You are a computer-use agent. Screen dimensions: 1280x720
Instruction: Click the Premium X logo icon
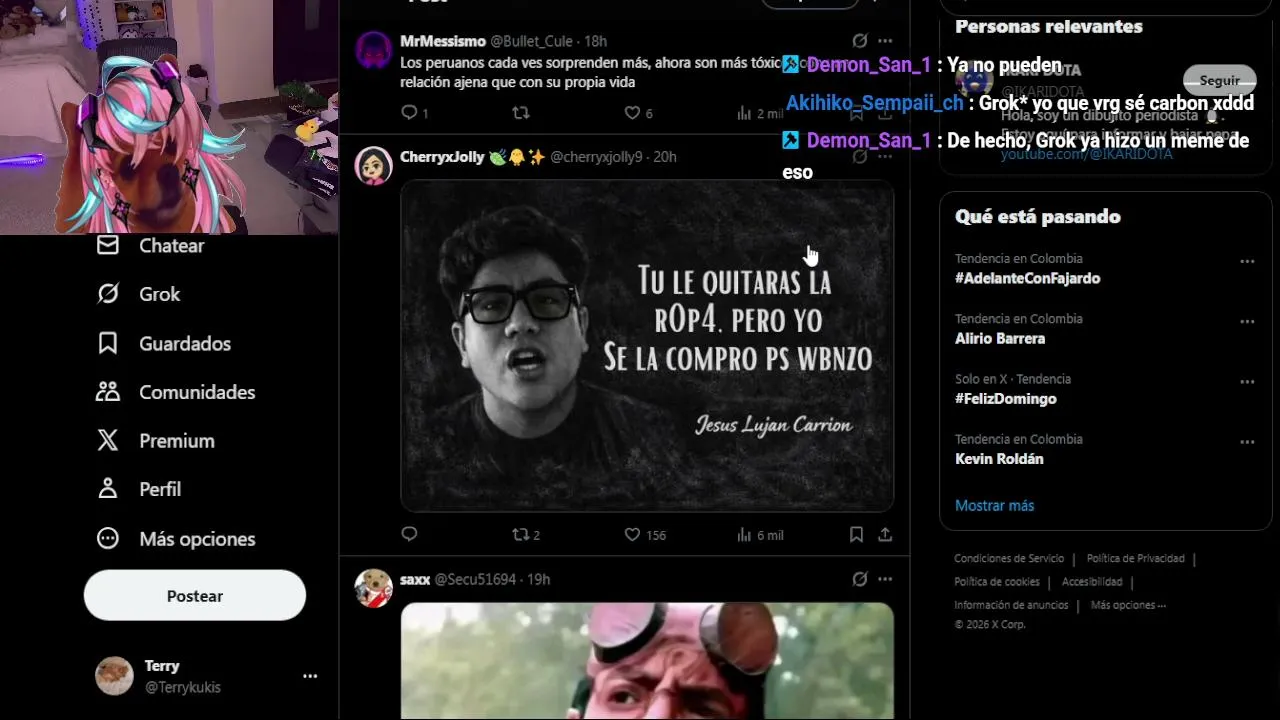(x=107, y=440)
